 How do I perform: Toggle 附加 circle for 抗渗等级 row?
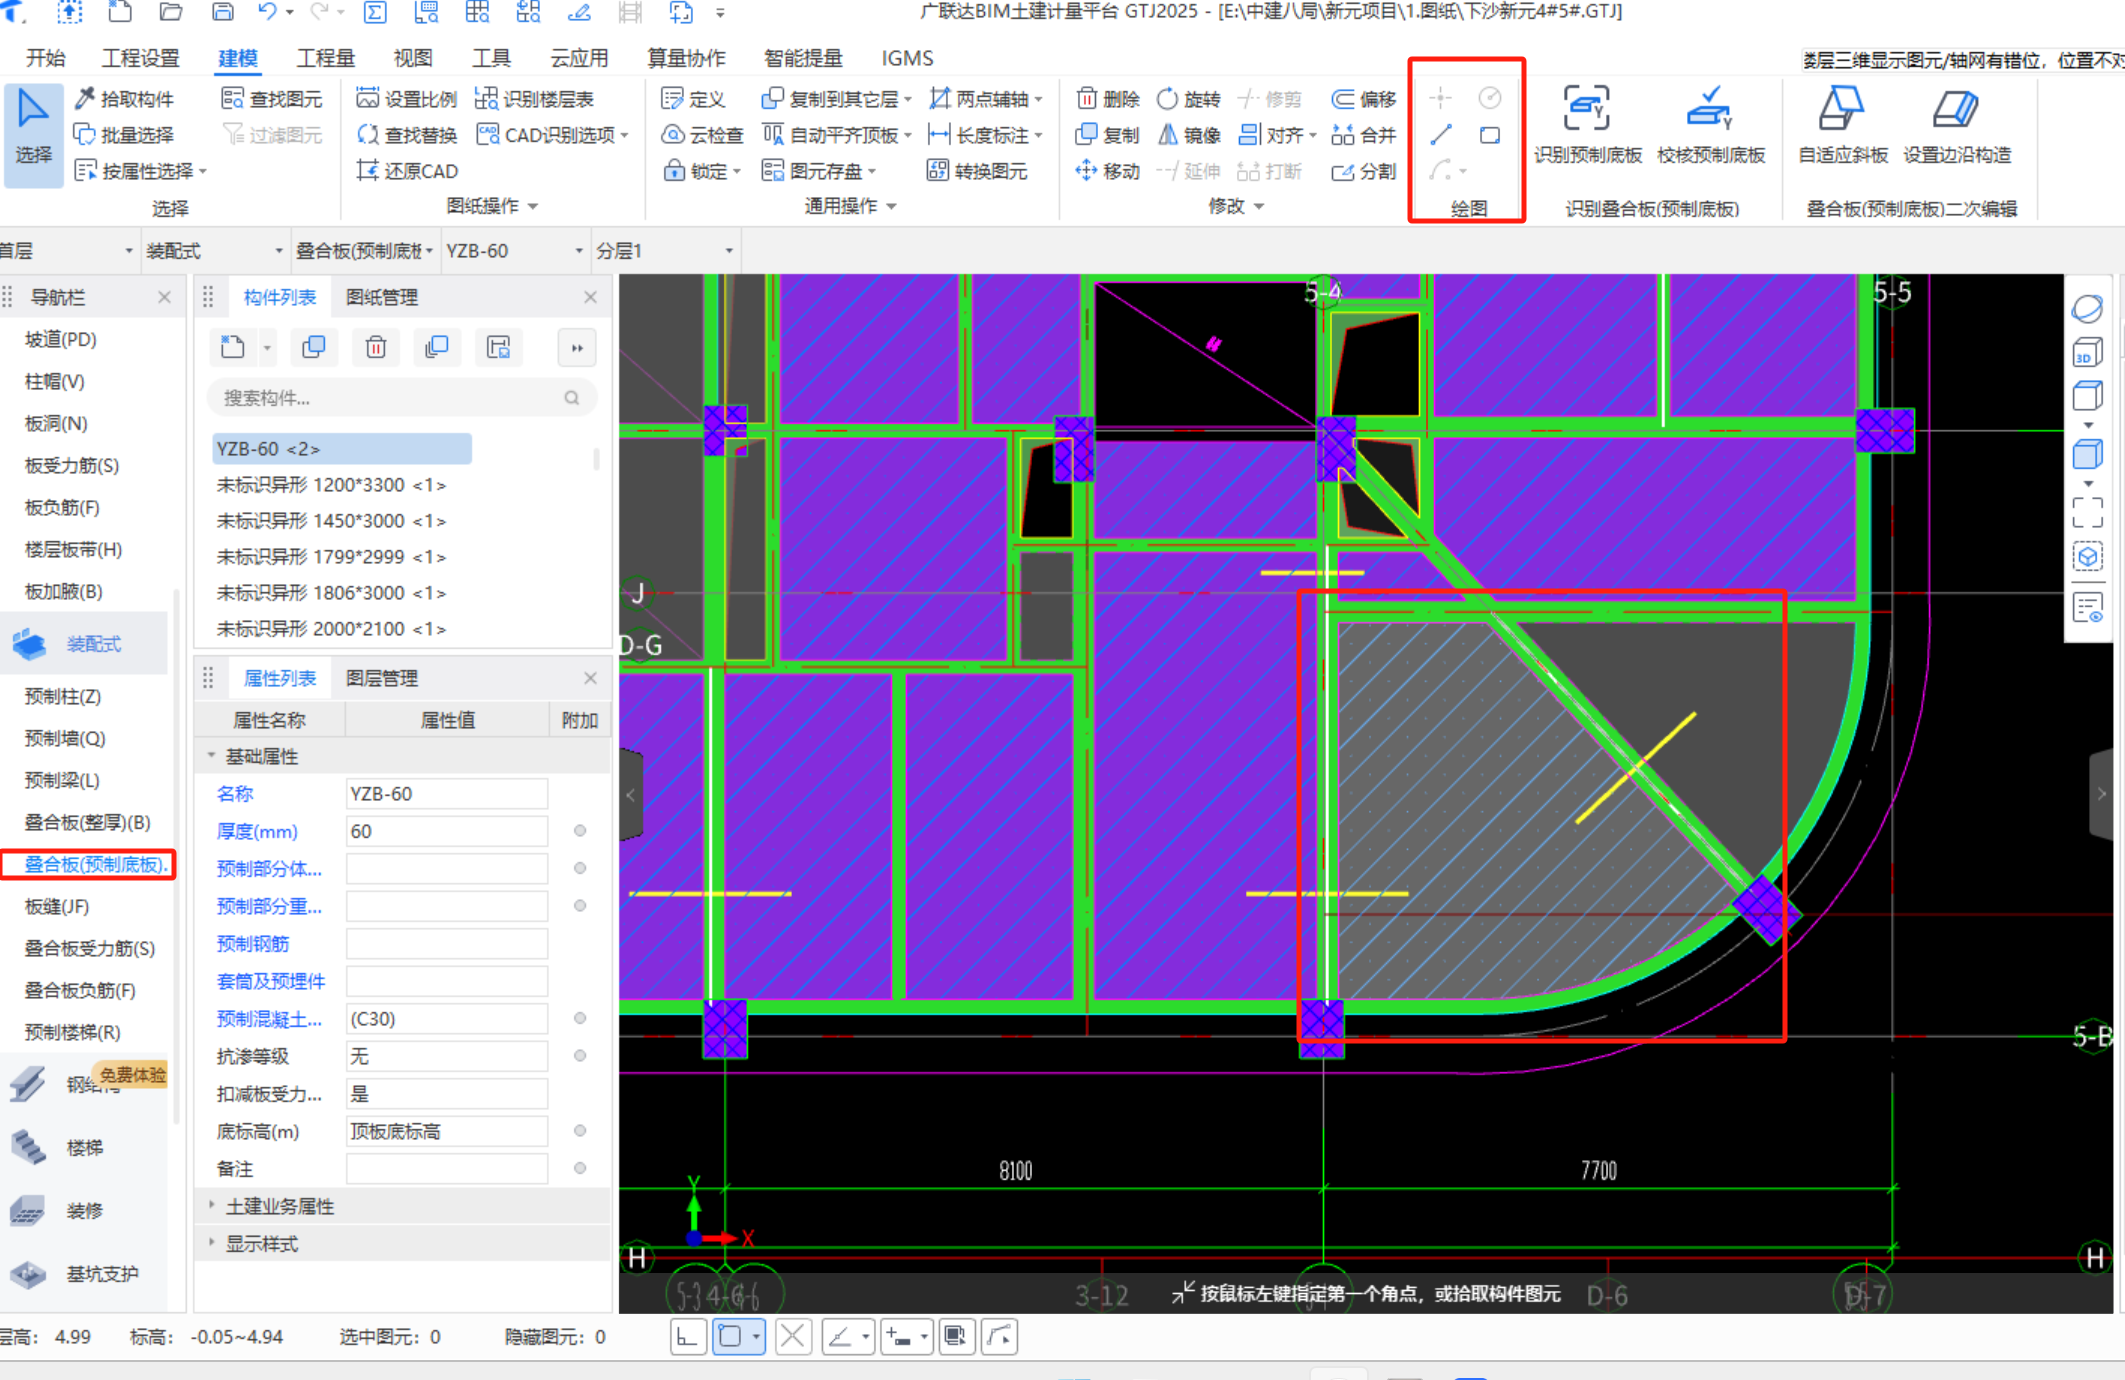580,1056
